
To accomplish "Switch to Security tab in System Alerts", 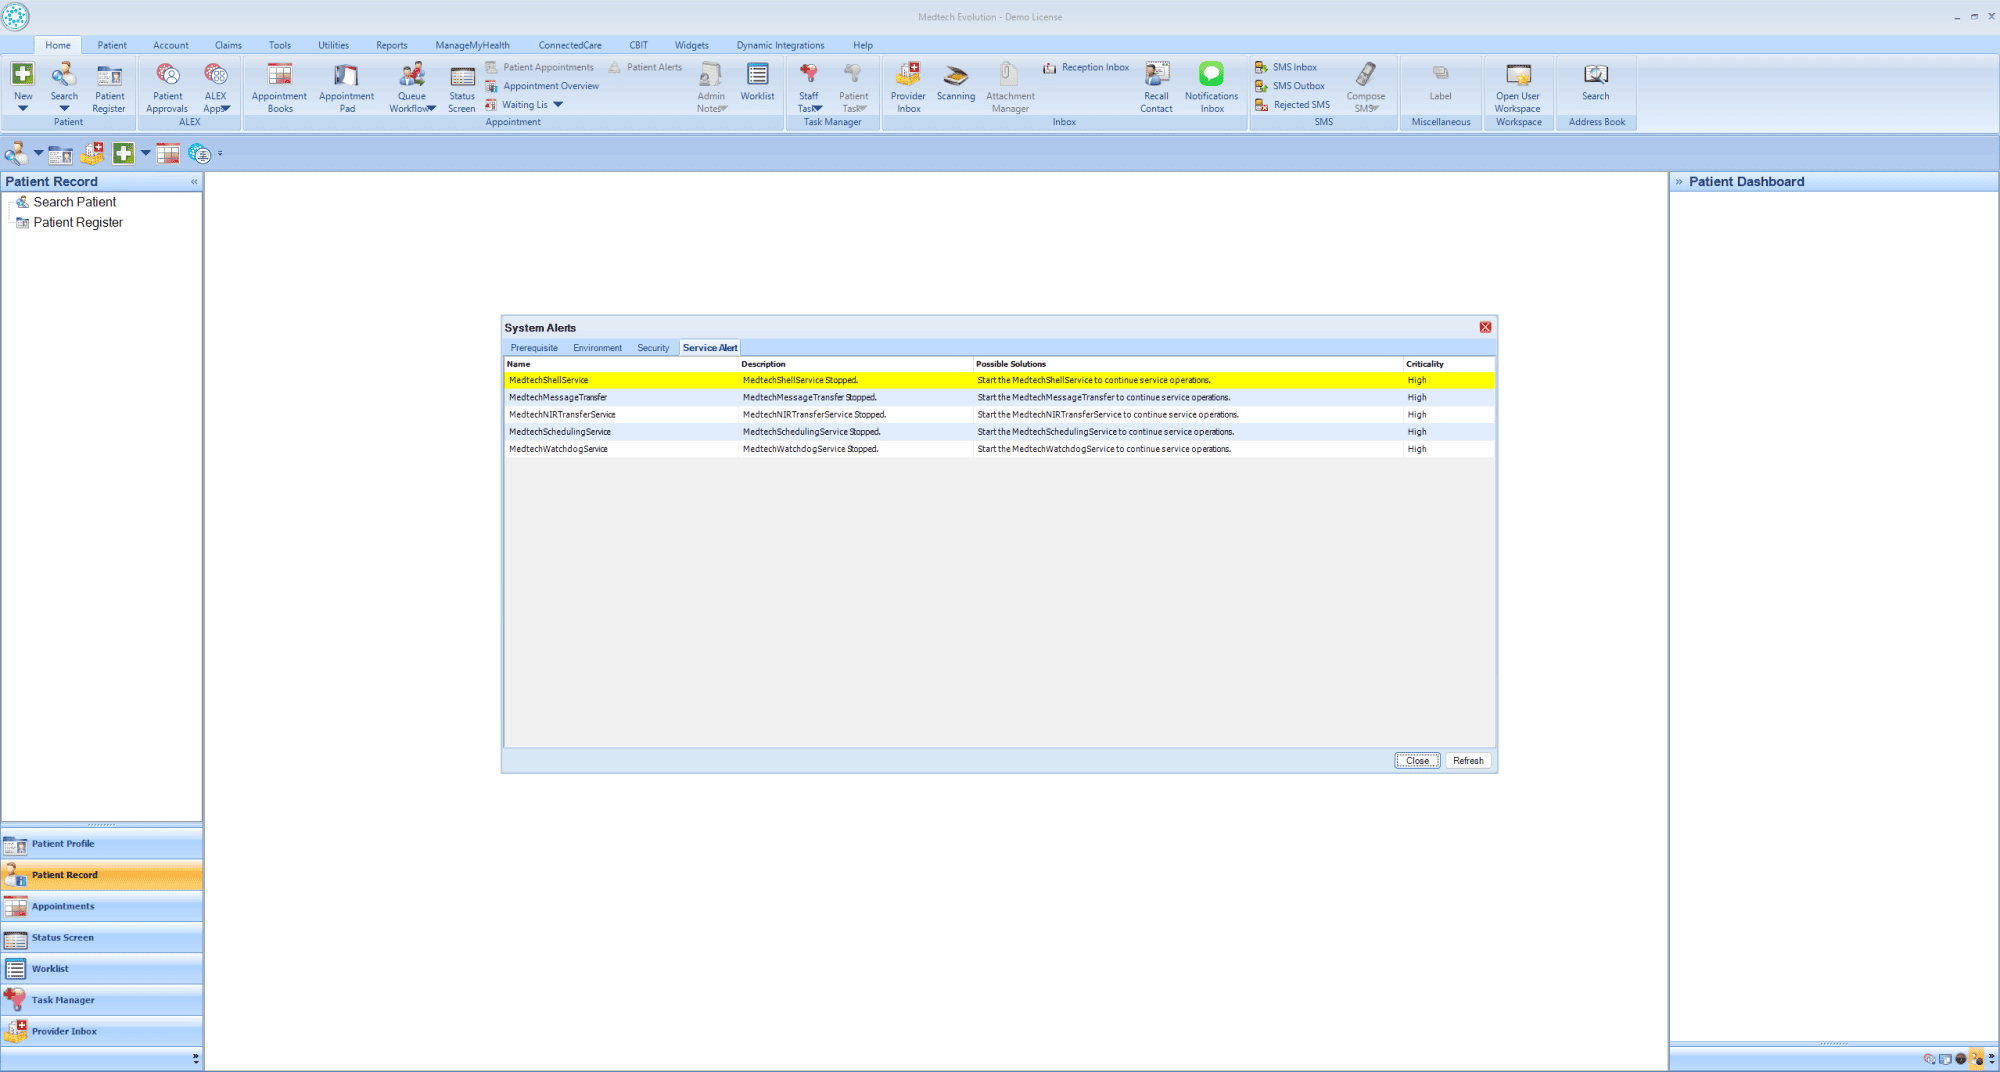I will click(x=653, y=348).
